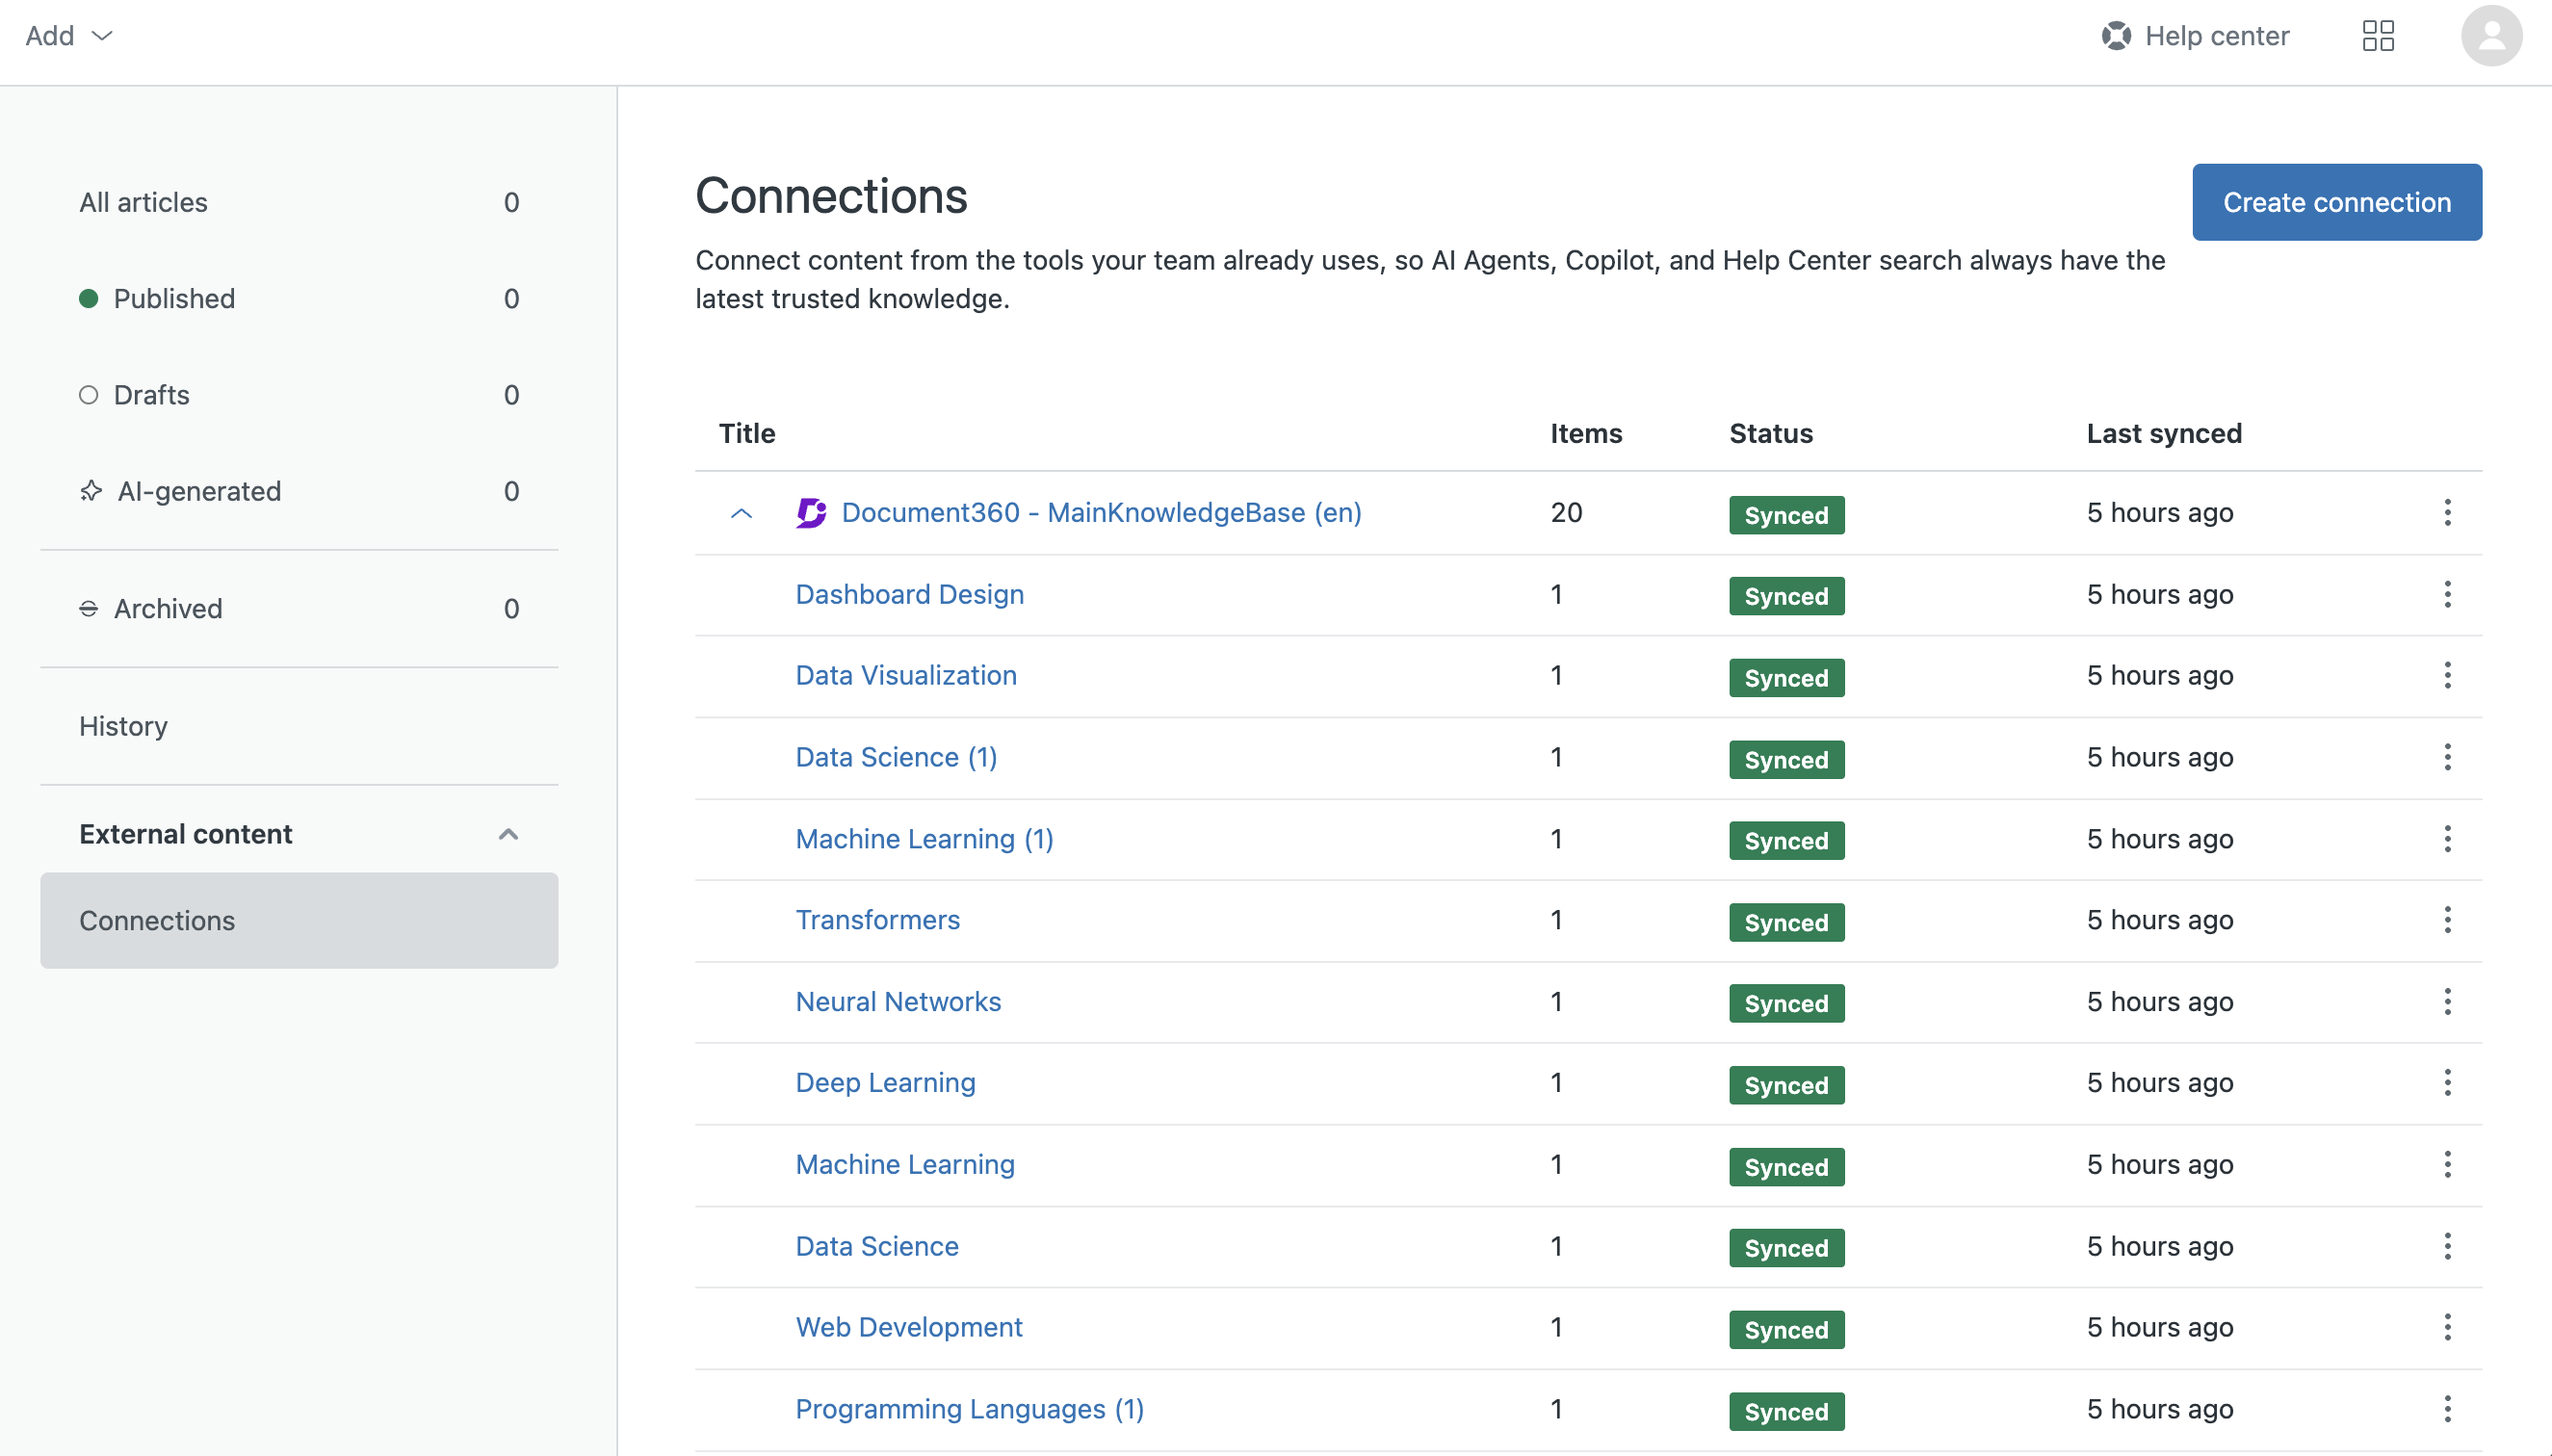Collapse the External content section
Image resolution: width=2552 pixels, height=1456 pixels.
click(508, 834)
